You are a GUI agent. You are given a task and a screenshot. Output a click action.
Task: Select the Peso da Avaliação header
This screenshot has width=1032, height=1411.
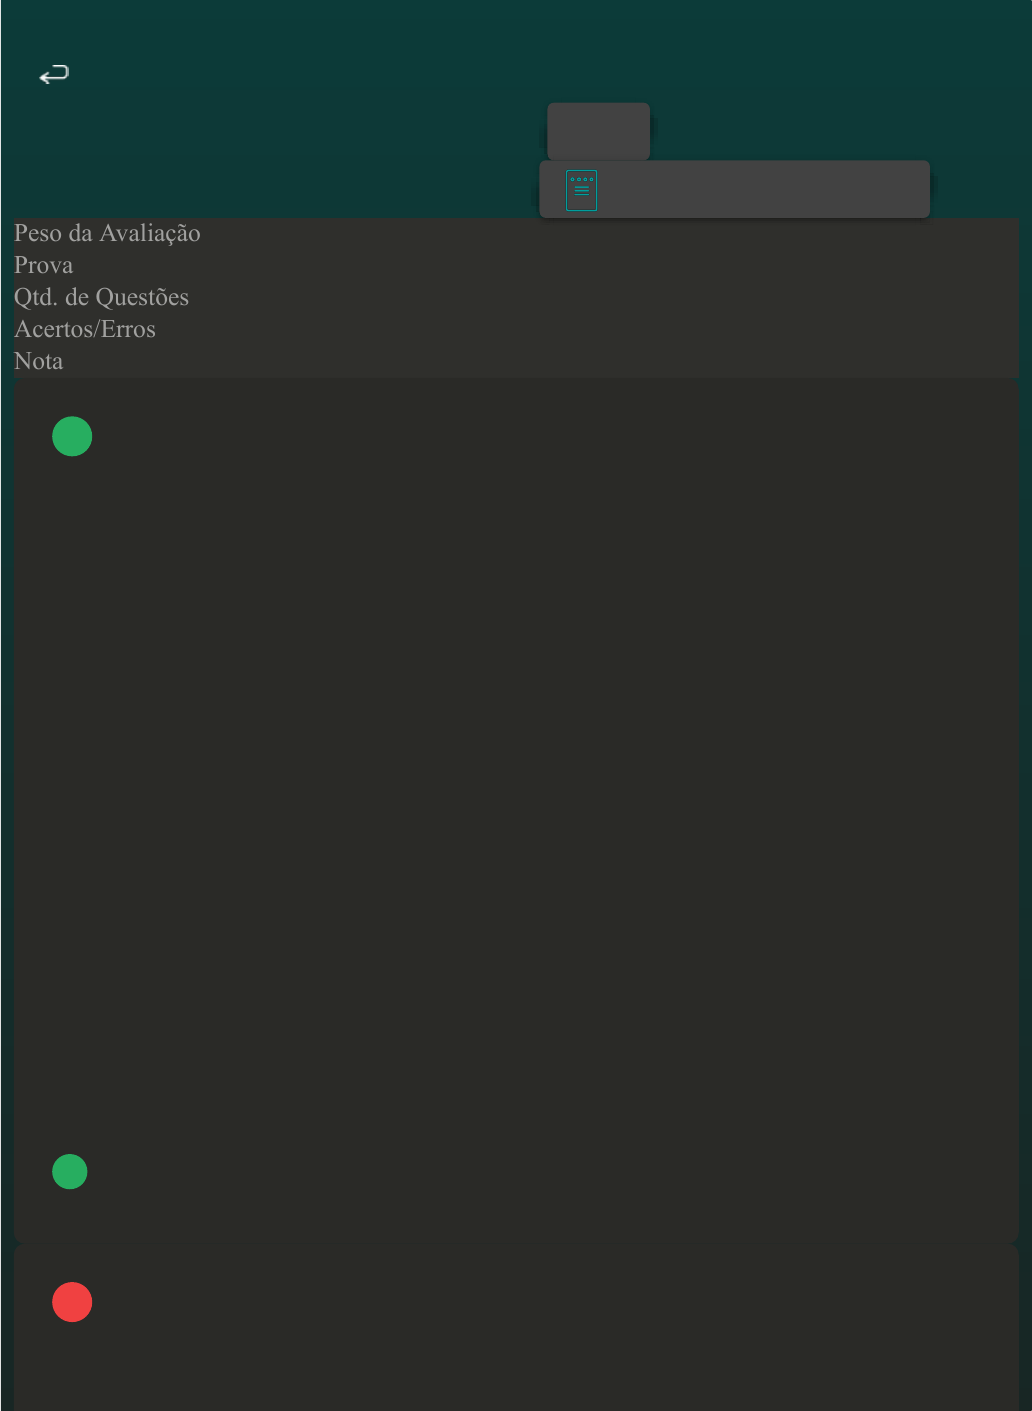(107, 233)
